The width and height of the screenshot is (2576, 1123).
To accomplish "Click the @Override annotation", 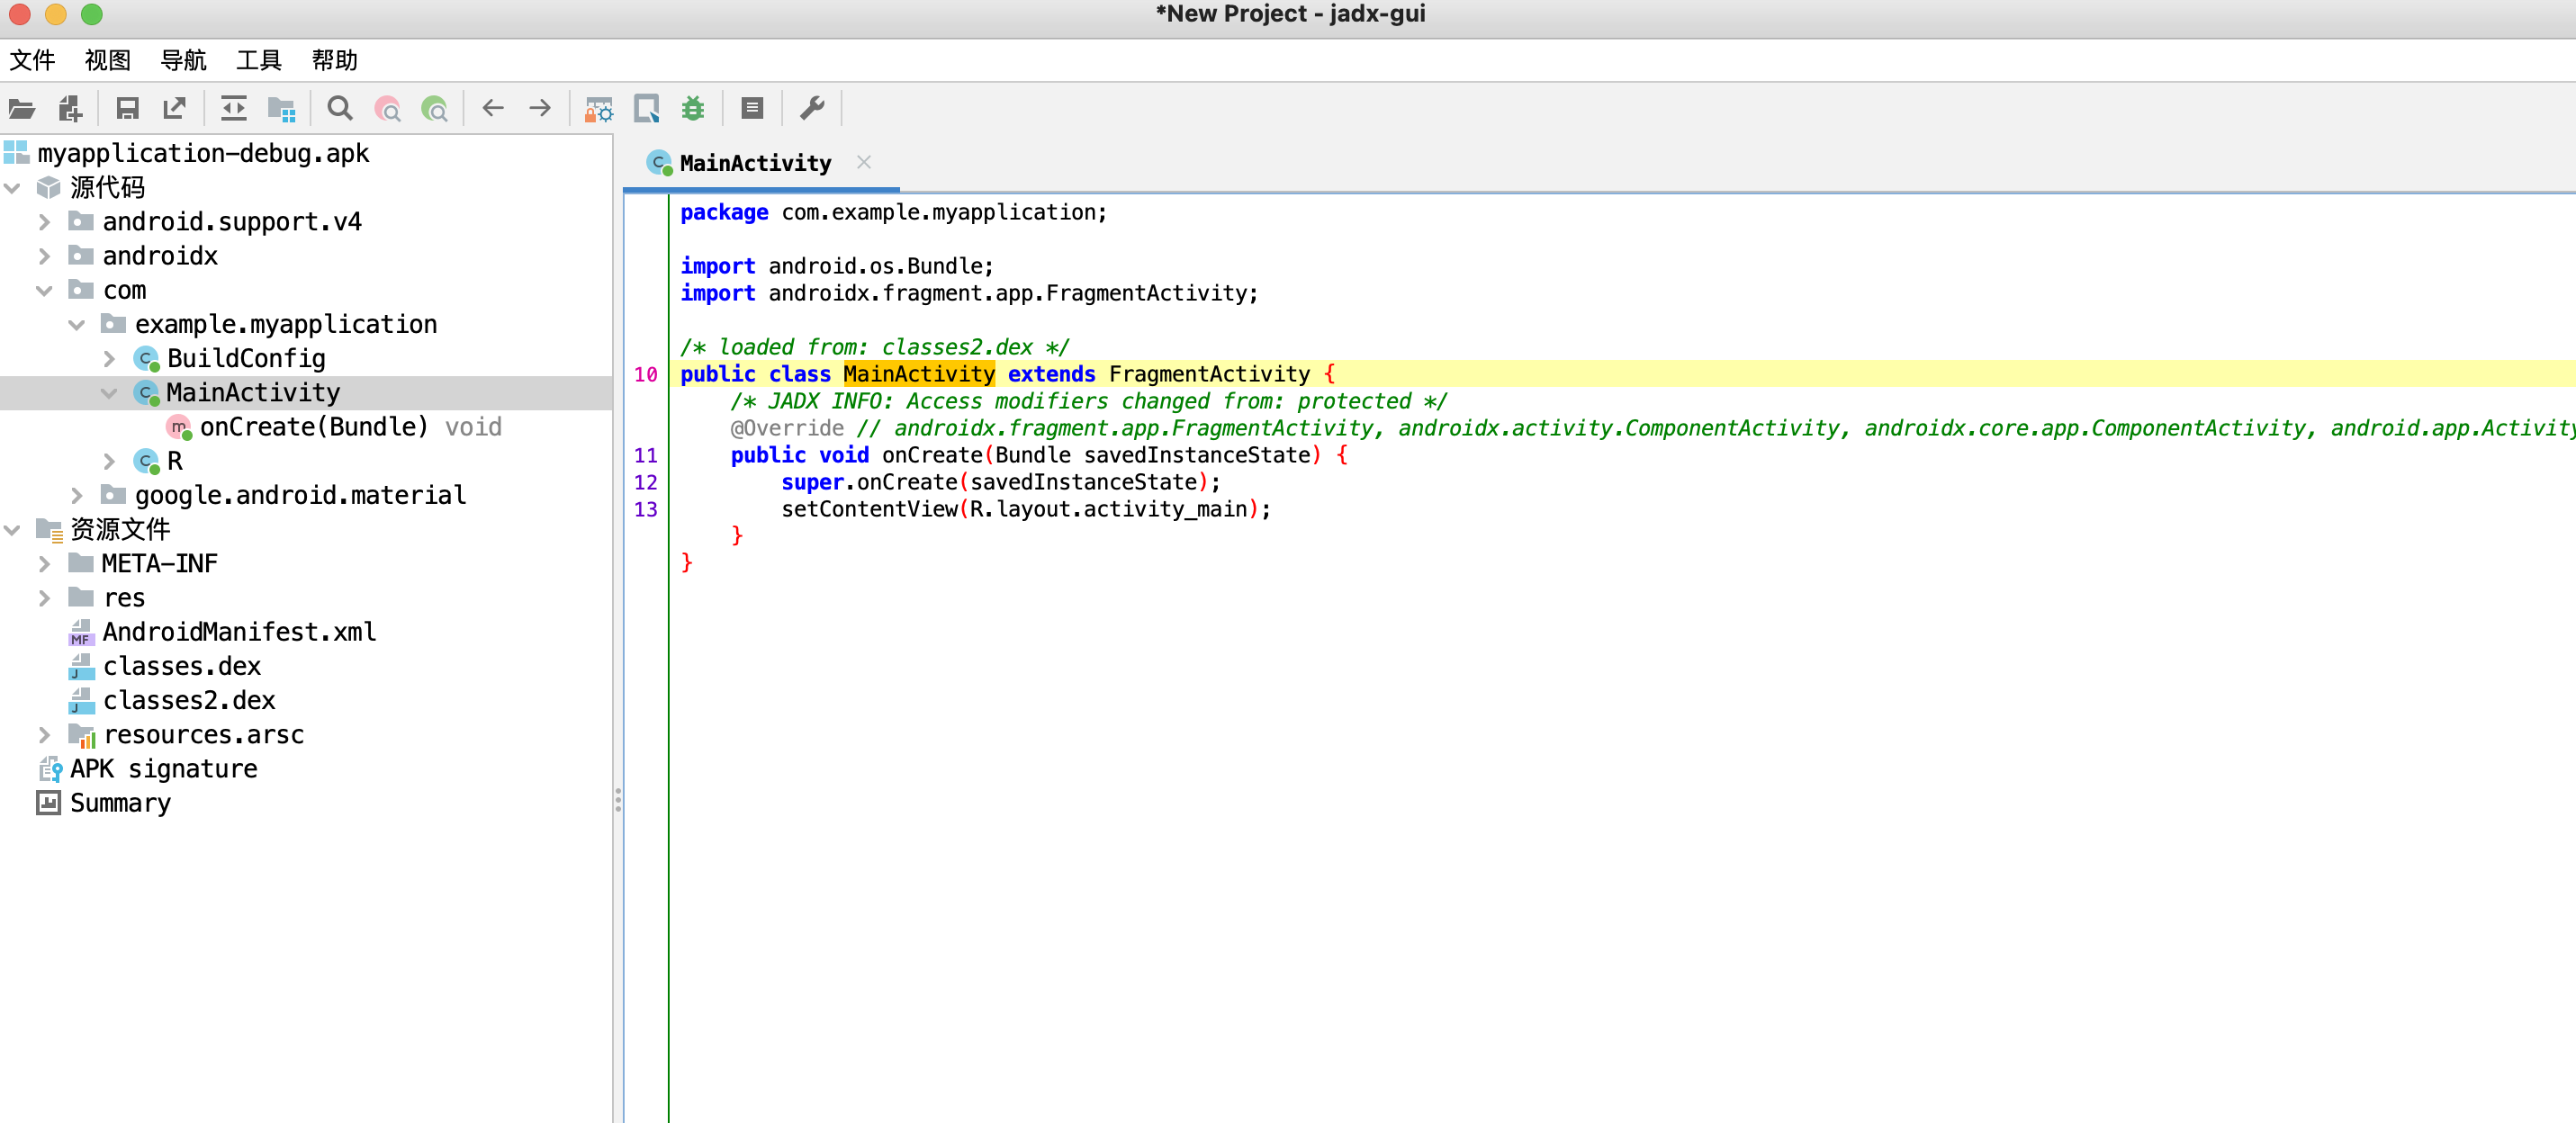I will coord(787,428).
